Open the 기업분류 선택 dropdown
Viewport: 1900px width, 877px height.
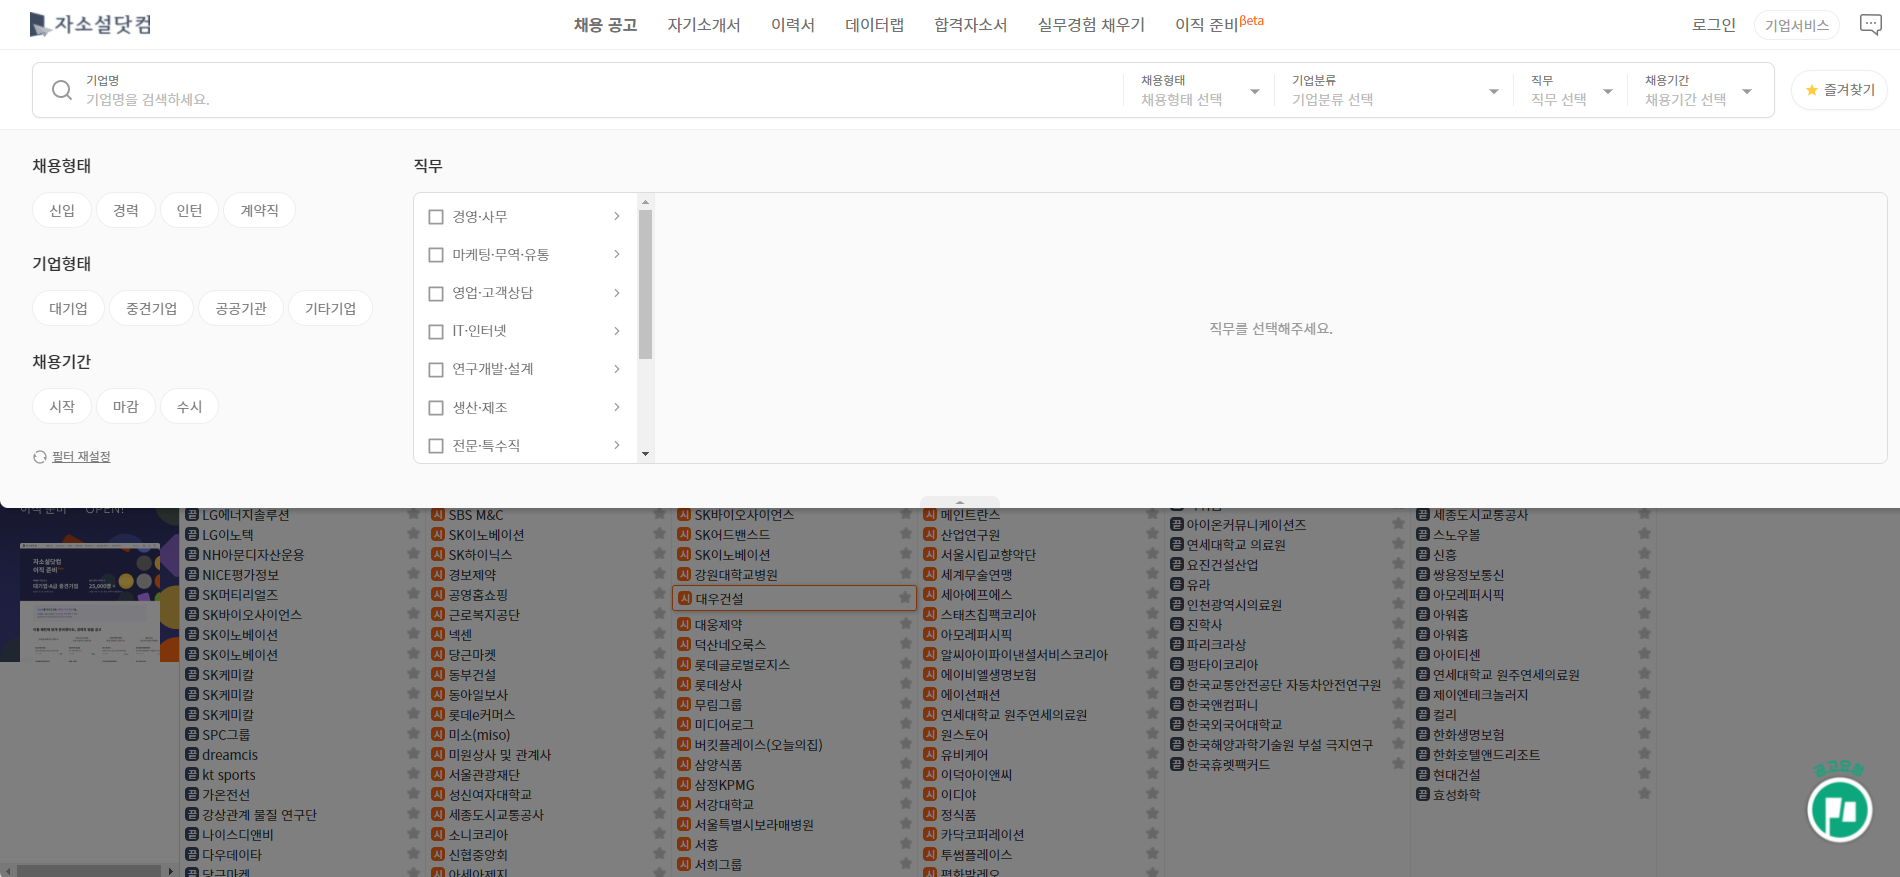pos(1394,90)
